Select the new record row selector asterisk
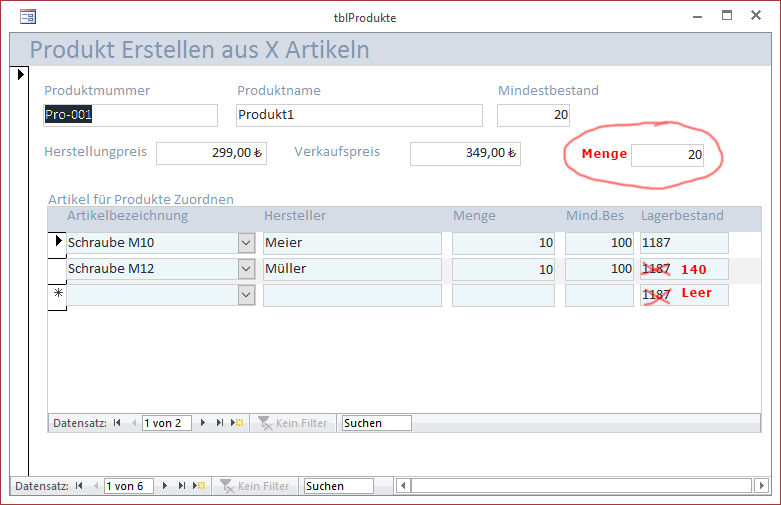Viewport: 781px width, 505px height. pyautogui.click(x=57, y=296)
